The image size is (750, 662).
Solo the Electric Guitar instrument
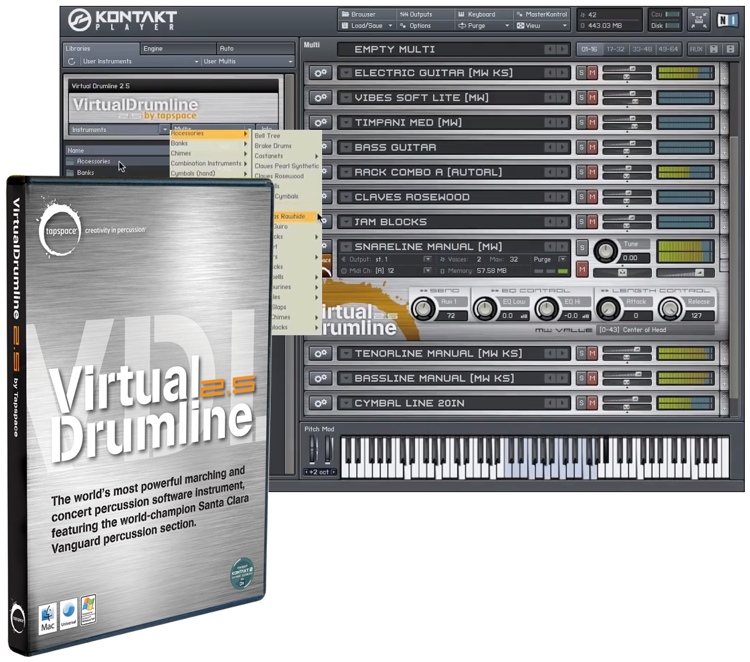(x=582, y=73)
